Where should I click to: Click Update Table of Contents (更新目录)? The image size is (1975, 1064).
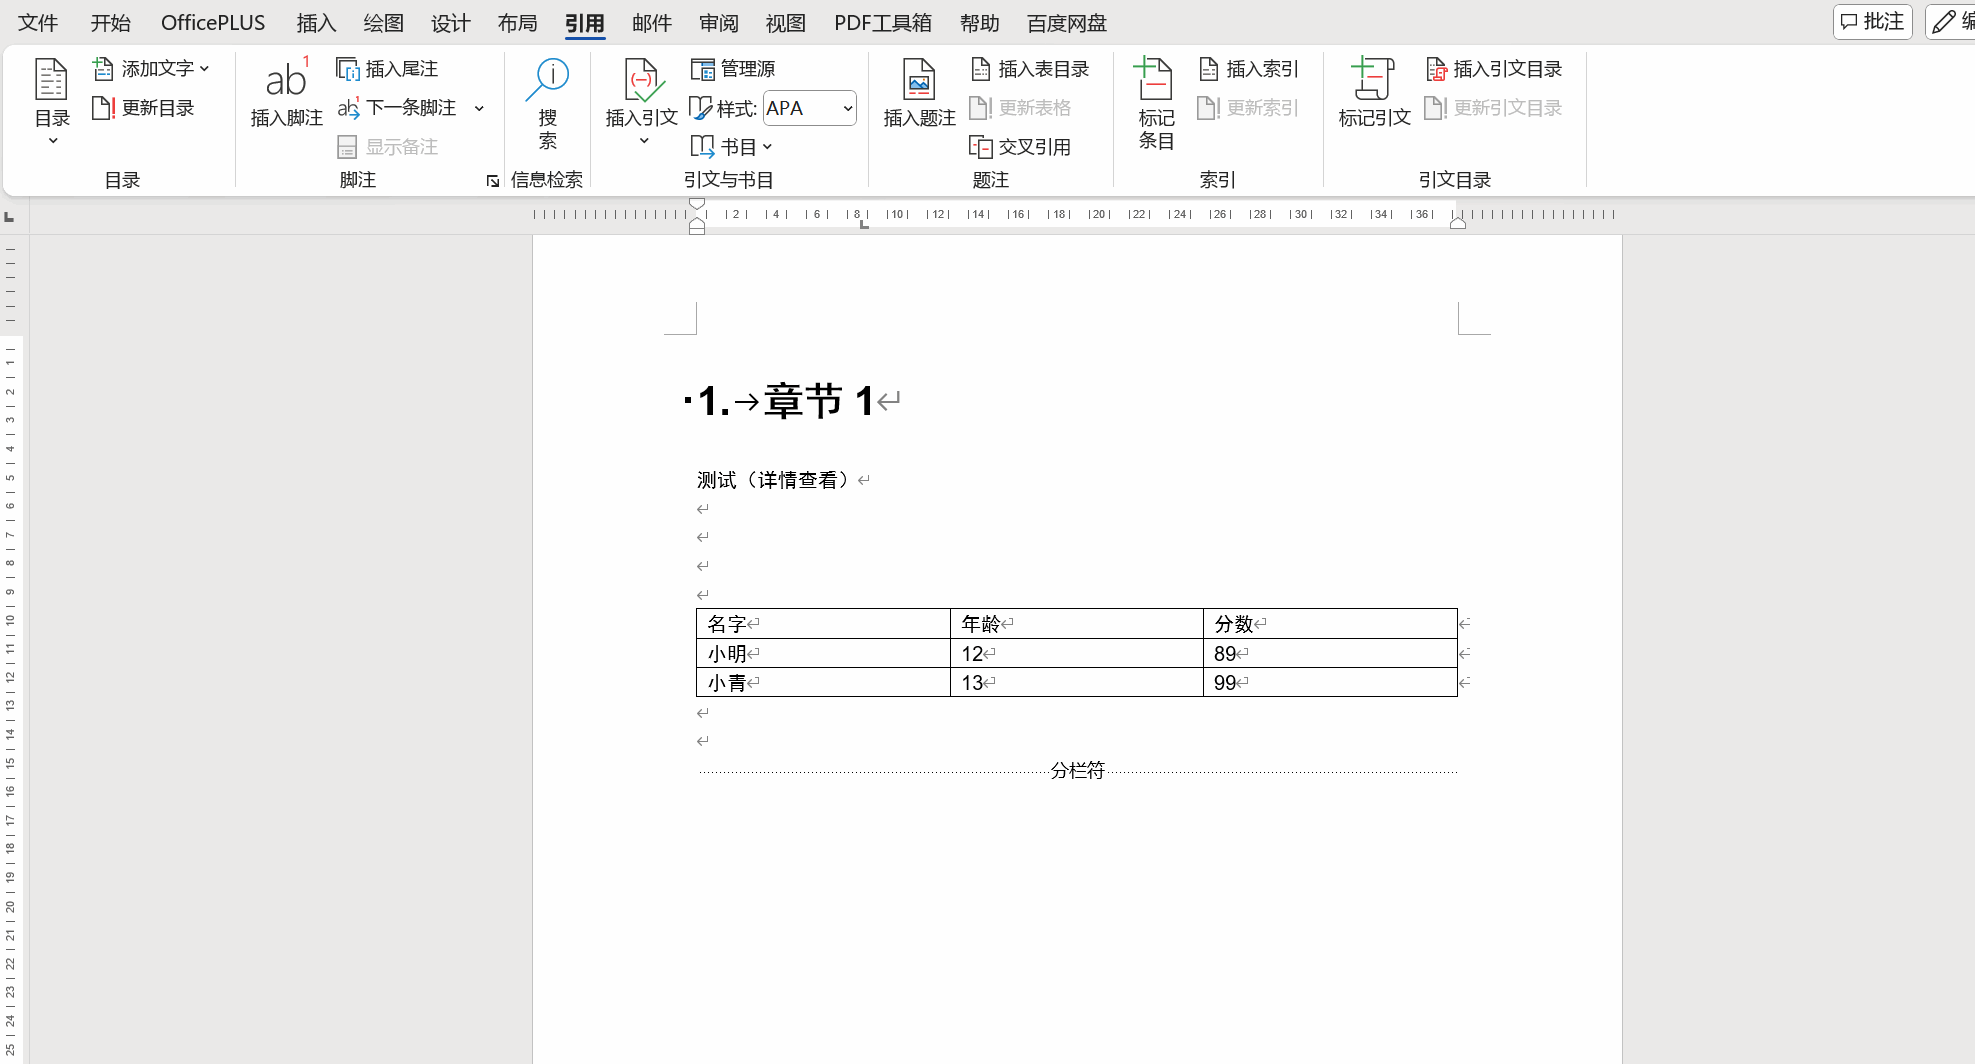143,108
